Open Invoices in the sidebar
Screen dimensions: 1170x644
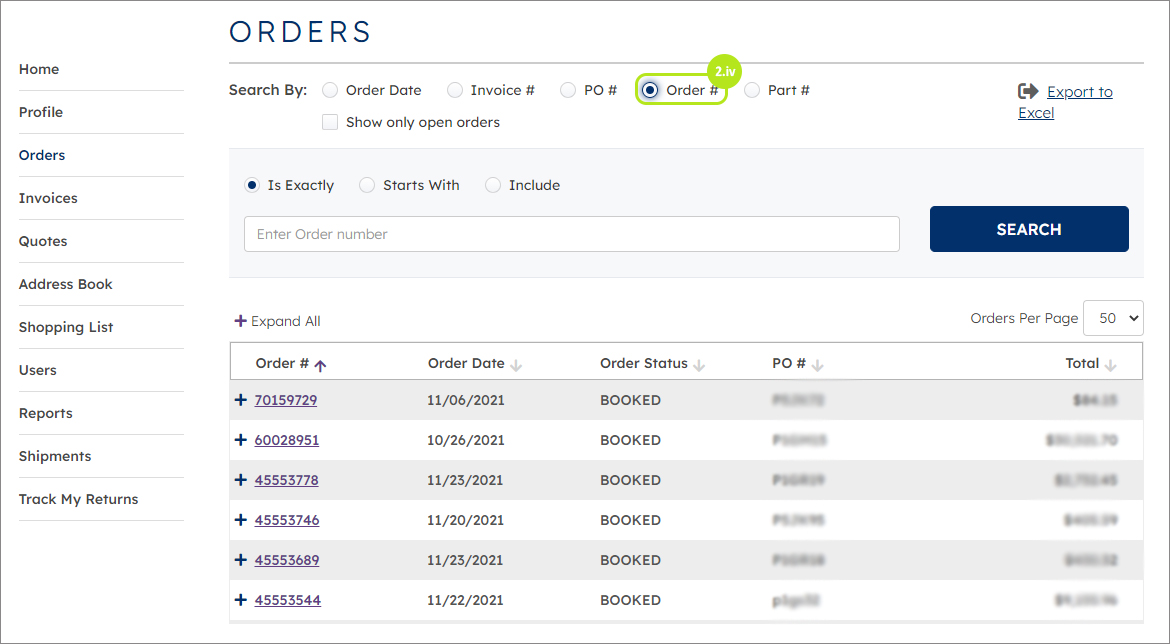click(x=48, y=198)
